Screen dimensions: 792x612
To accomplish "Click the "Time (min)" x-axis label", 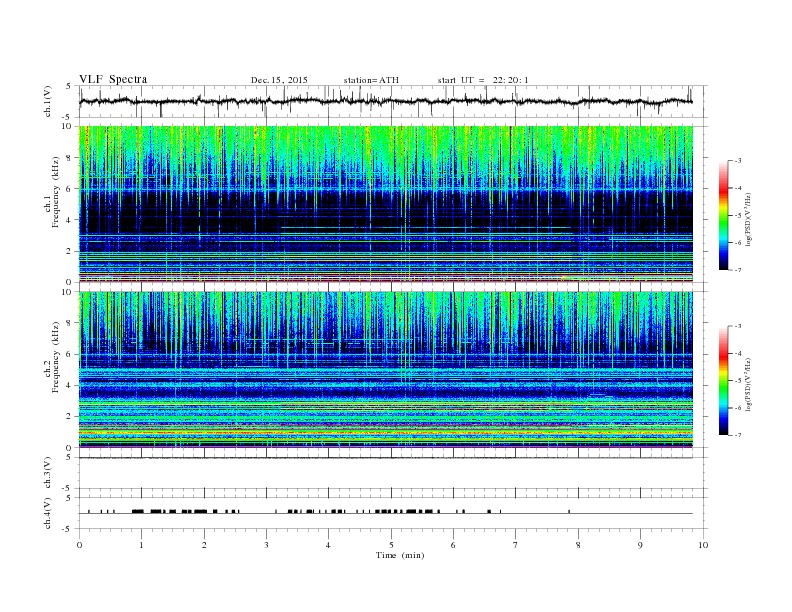I will 400,555.
